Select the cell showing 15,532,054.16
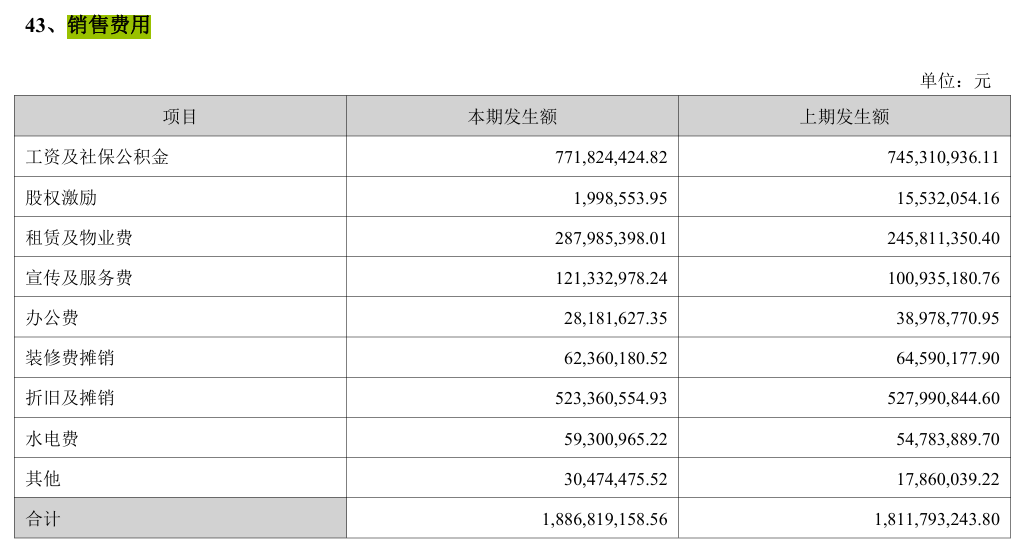The height and width of the screenshot is (548, 1022). coord(942,198)
